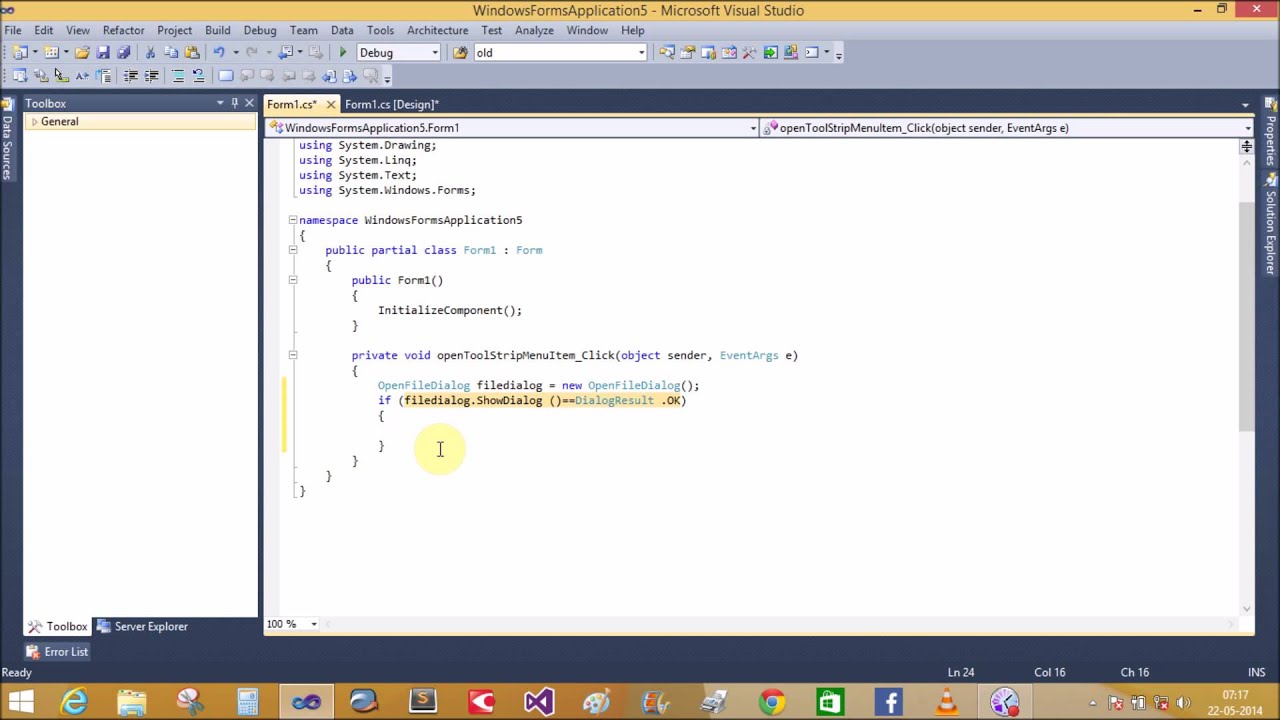This screenshot has height=720, width=1280.
Task: Click the Paste clipboard icon
Action: tap(192, 52)
